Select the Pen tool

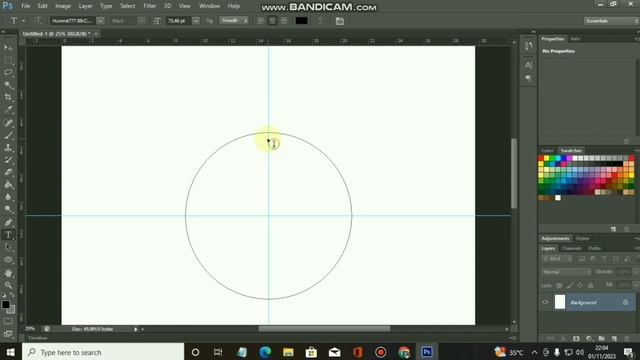[x=8, y=222]
